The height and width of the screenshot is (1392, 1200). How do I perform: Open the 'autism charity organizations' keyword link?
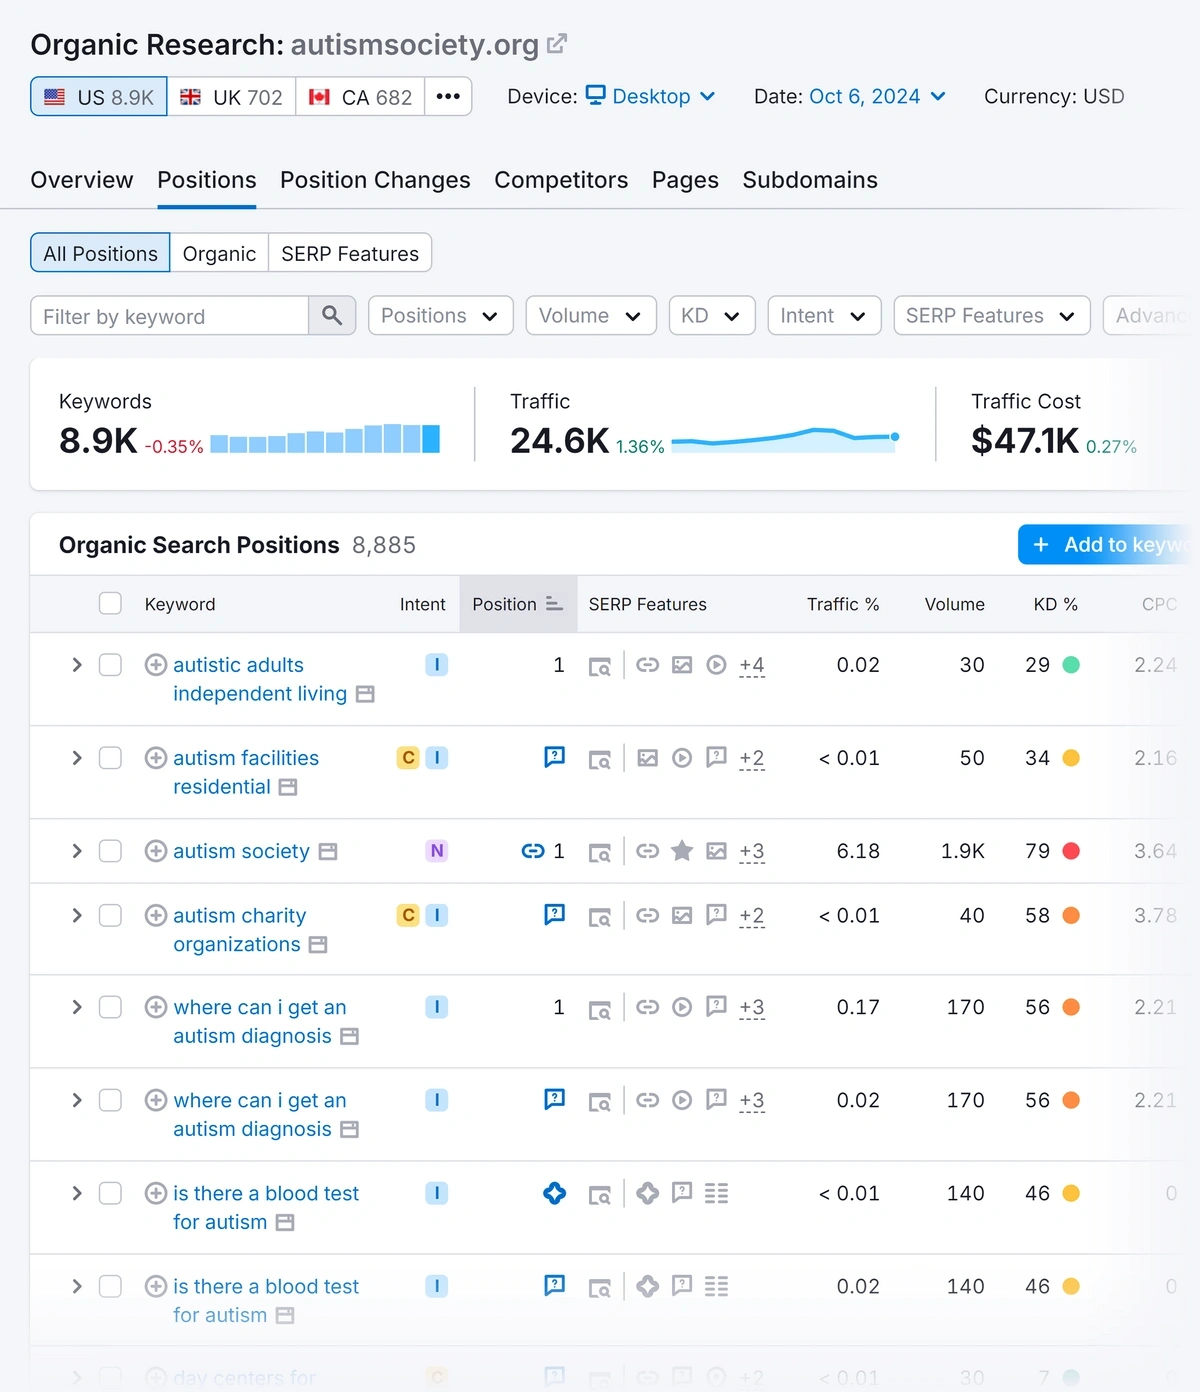click(240, 930)
